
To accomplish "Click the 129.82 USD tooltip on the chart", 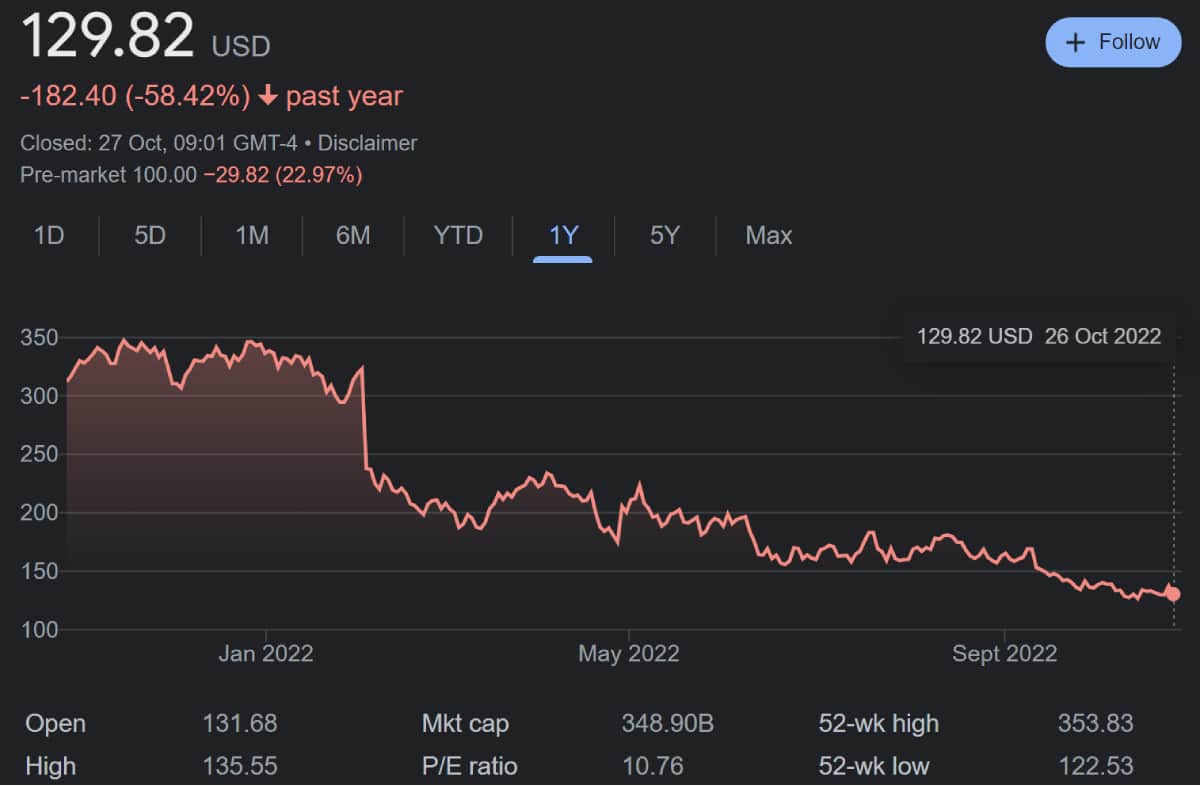I will point(1040,336).
